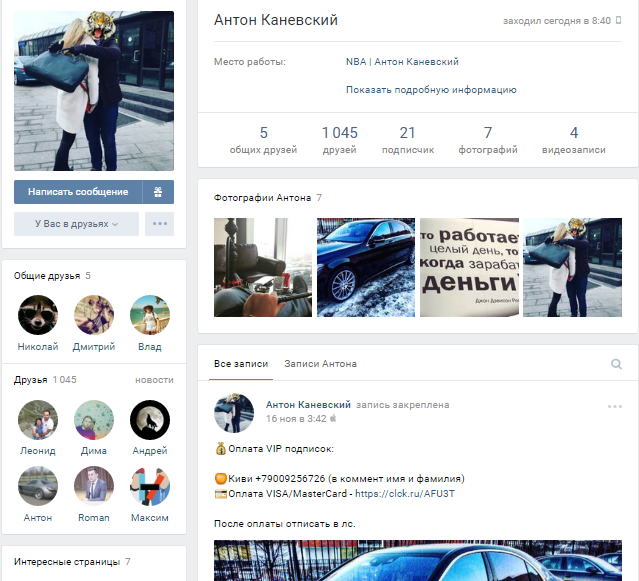
Task: Click the pinned post author avatar
Action: (x=234, y=412)
